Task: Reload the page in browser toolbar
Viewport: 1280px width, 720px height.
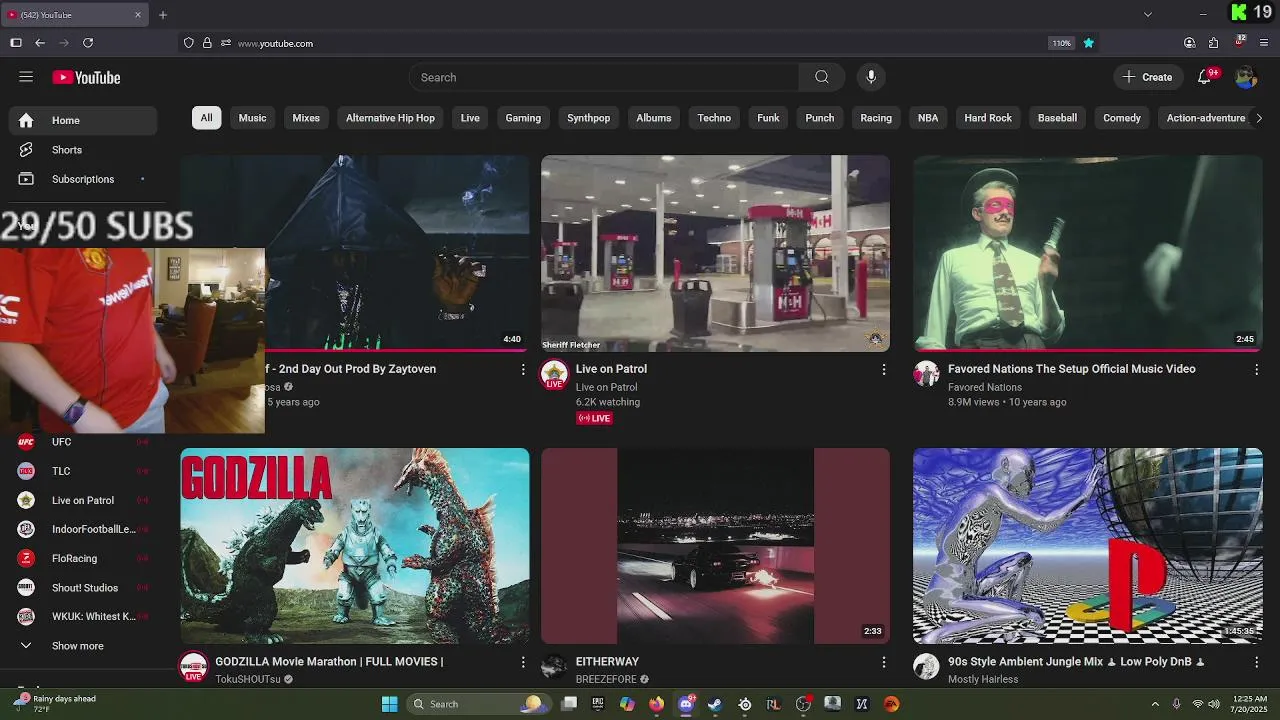Action: [88, 43]
